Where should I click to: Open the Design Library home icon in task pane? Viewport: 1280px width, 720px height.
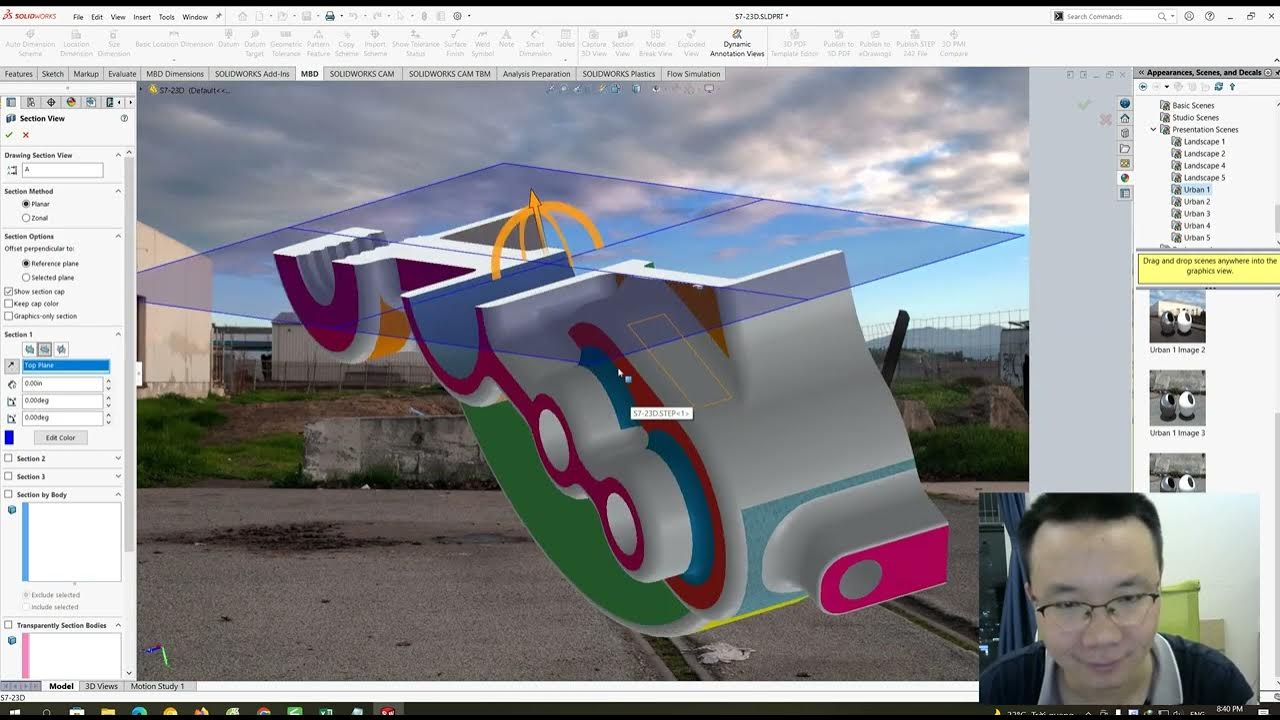pyautogui.click(x=1125, y=118)
